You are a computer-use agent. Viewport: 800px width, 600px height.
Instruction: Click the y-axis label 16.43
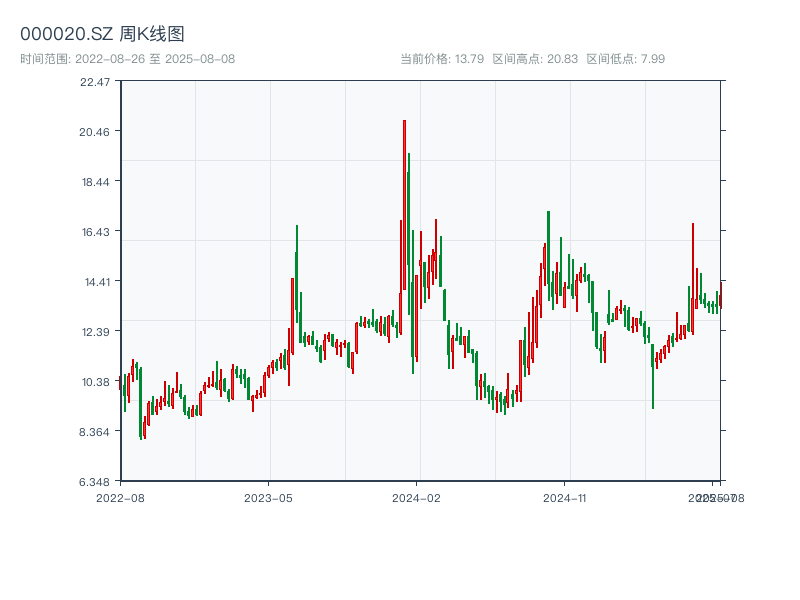(95, 232)
